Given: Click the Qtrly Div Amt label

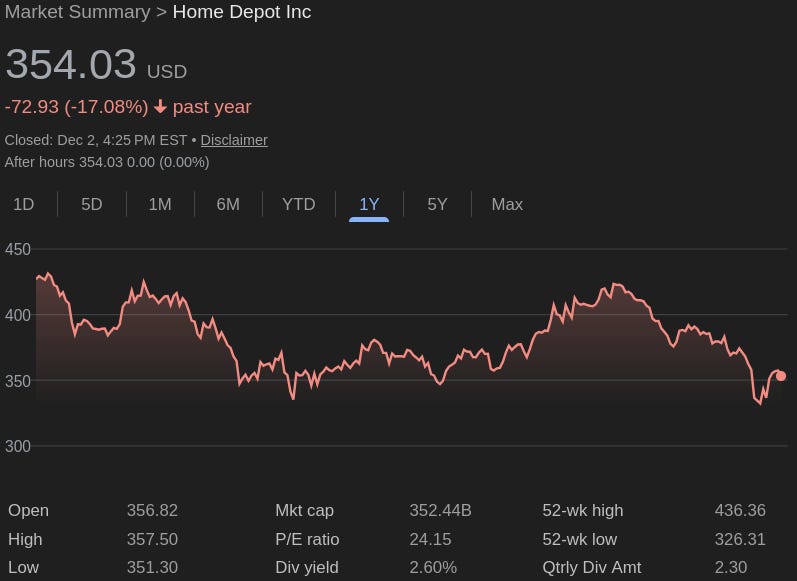Looking at the screenshot, I should tap(592, 567).
